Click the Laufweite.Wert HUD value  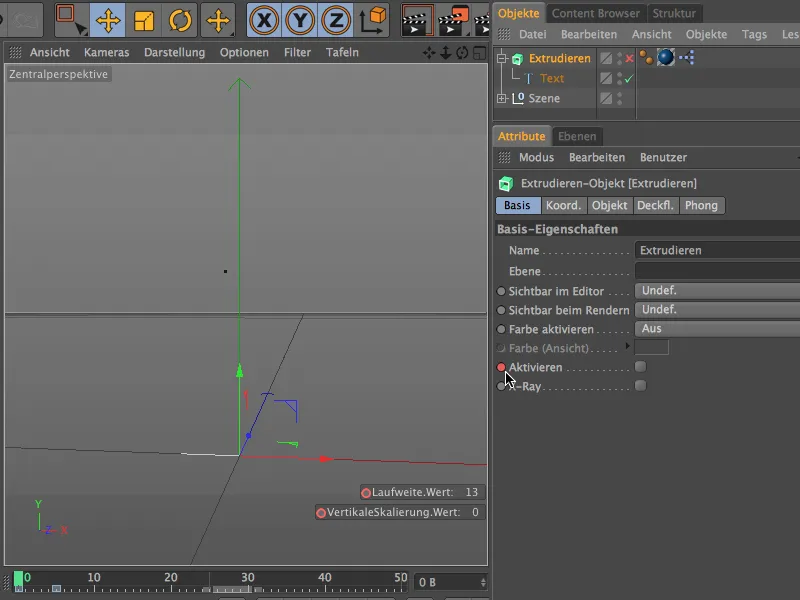[x=471, y=492]
